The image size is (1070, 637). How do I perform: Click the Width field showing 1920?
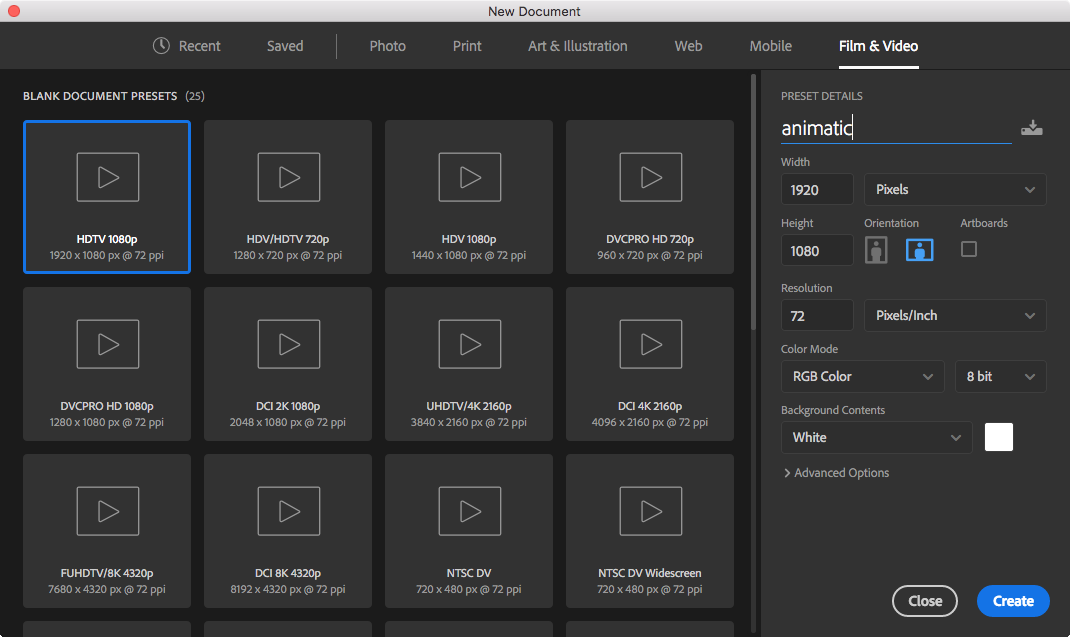pyautogui.click(x=817, y=189)
